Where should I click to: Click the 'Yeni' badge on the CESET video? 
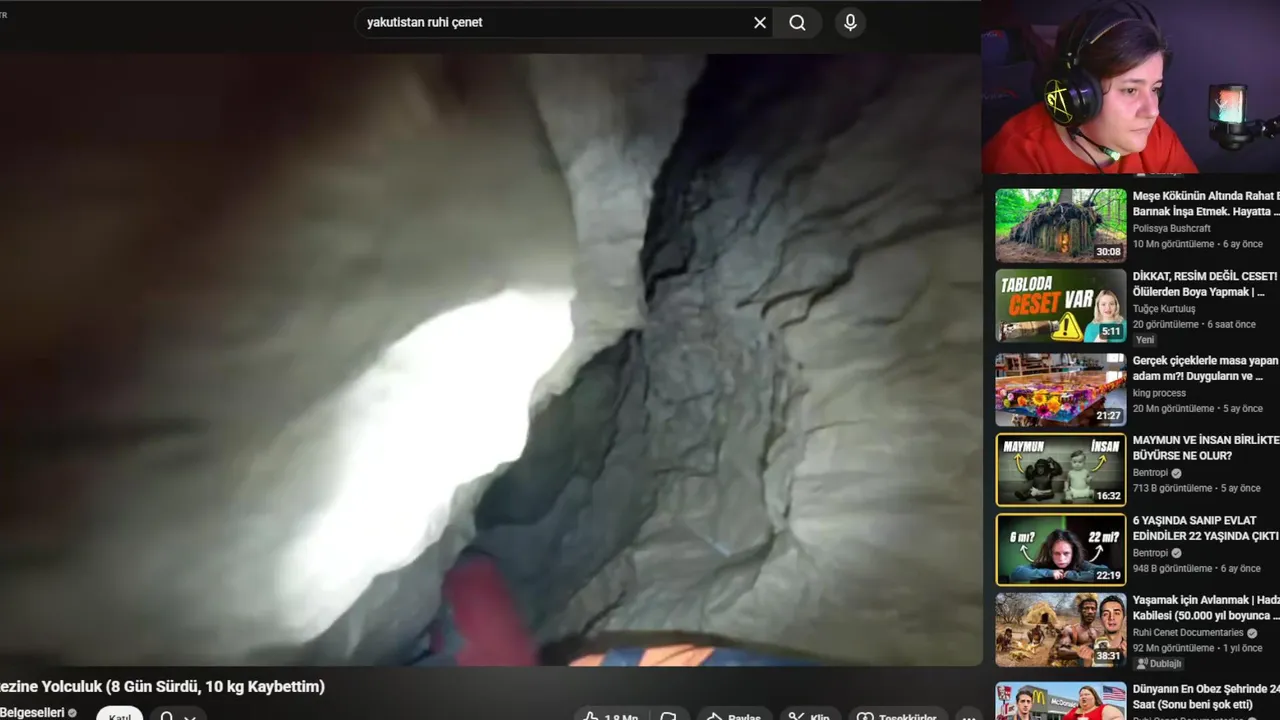(1145, 340)
